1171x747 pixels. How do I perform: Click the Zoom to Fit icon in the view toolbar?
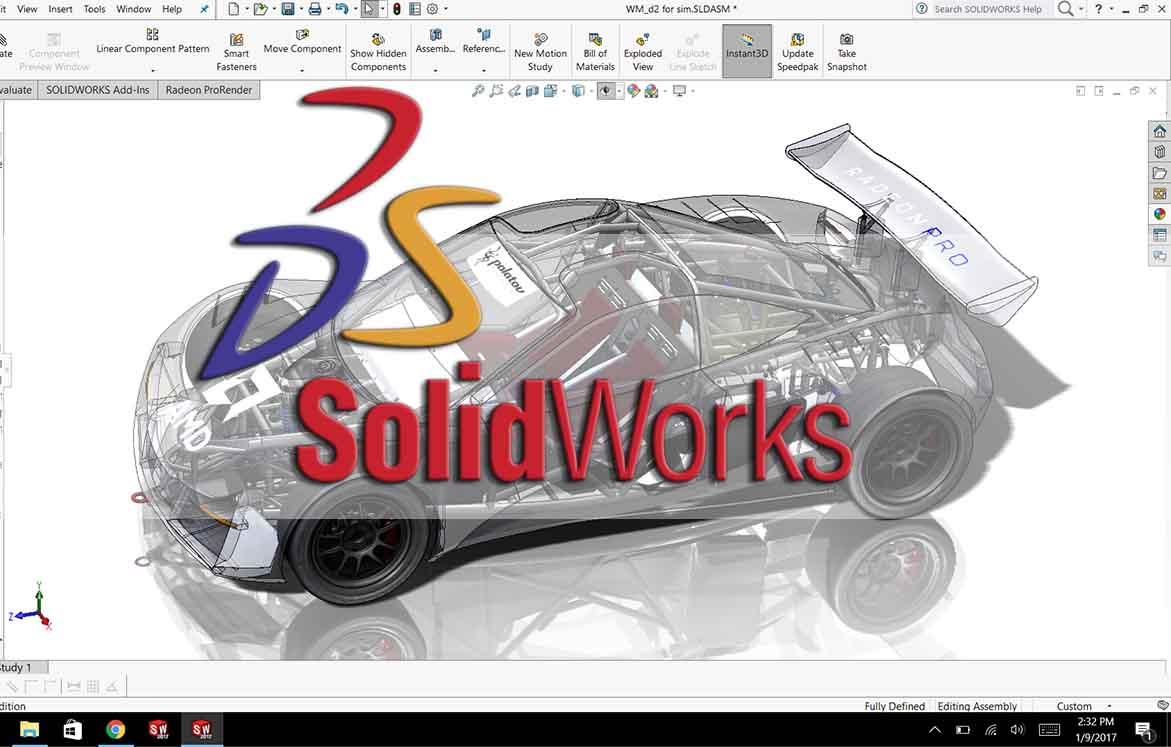click(478, 91)
